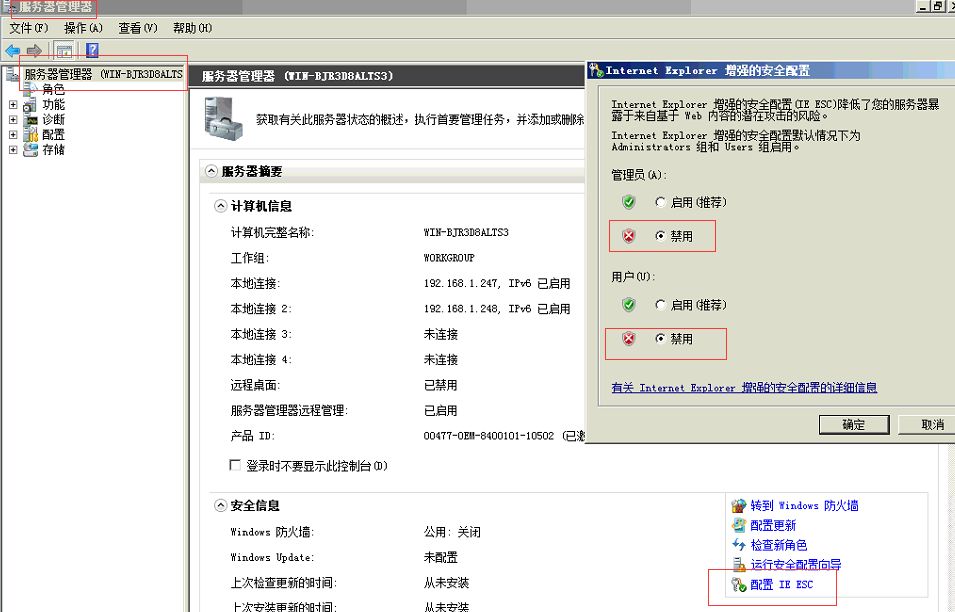
Task: Check 登录时不要显示此控制台 checkbox
Action: 235,465
